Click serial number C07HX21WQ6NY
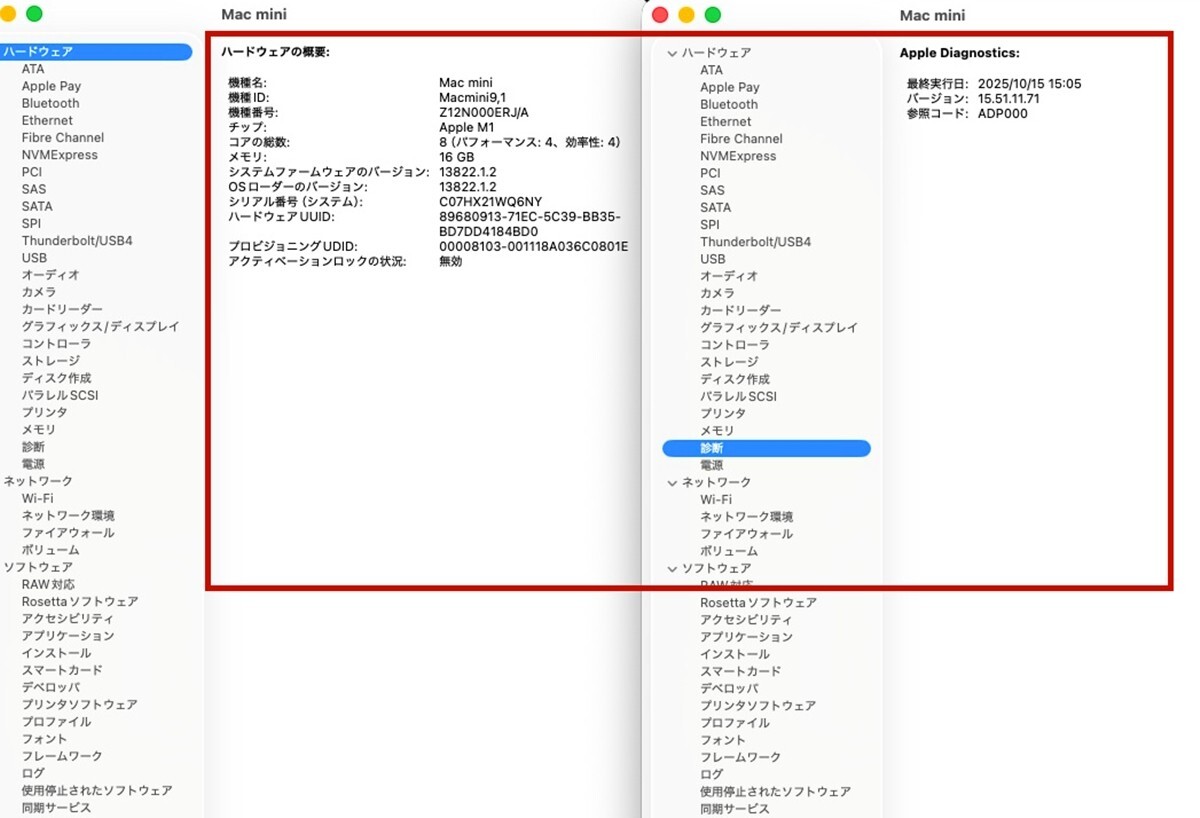 491,202
